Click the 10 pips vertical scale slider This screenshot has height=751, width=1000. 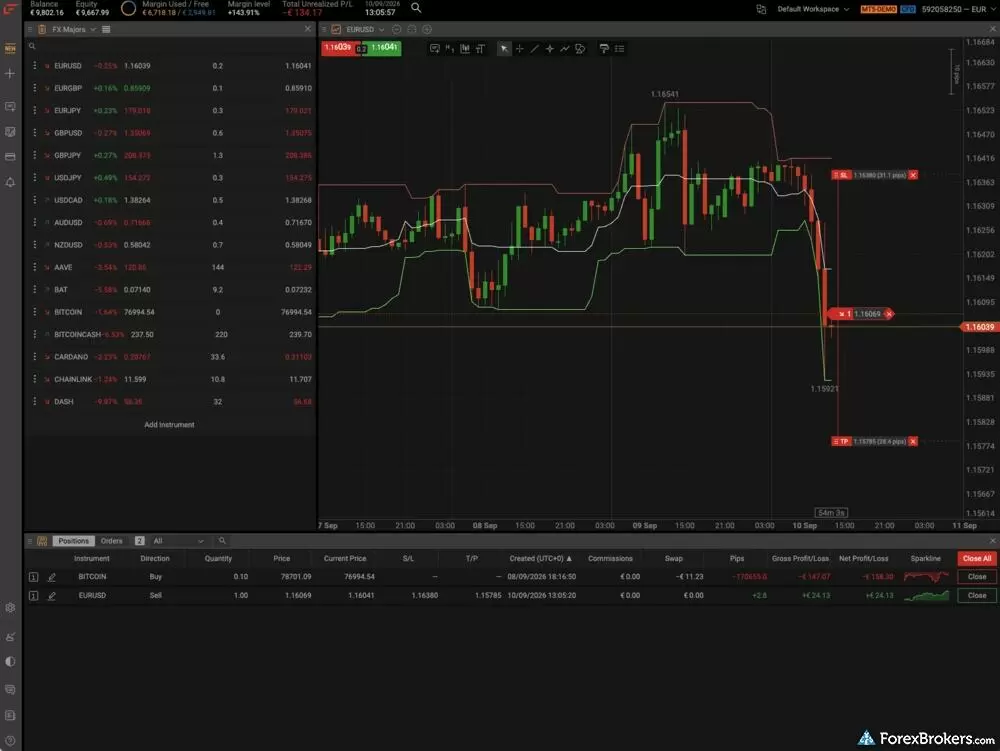(x=952, y=71)
